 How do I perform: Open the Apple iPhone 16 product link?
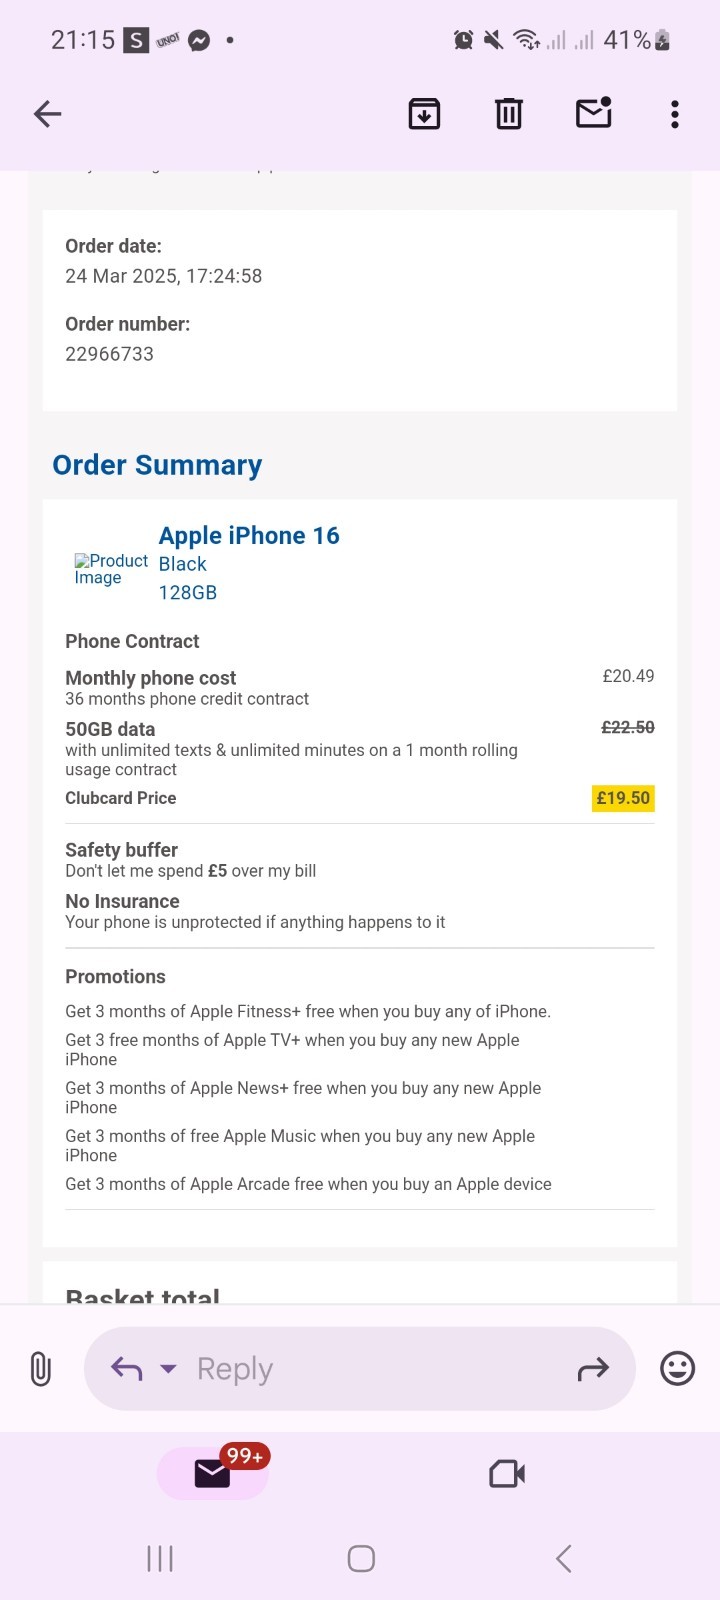(x=248, y=535)
